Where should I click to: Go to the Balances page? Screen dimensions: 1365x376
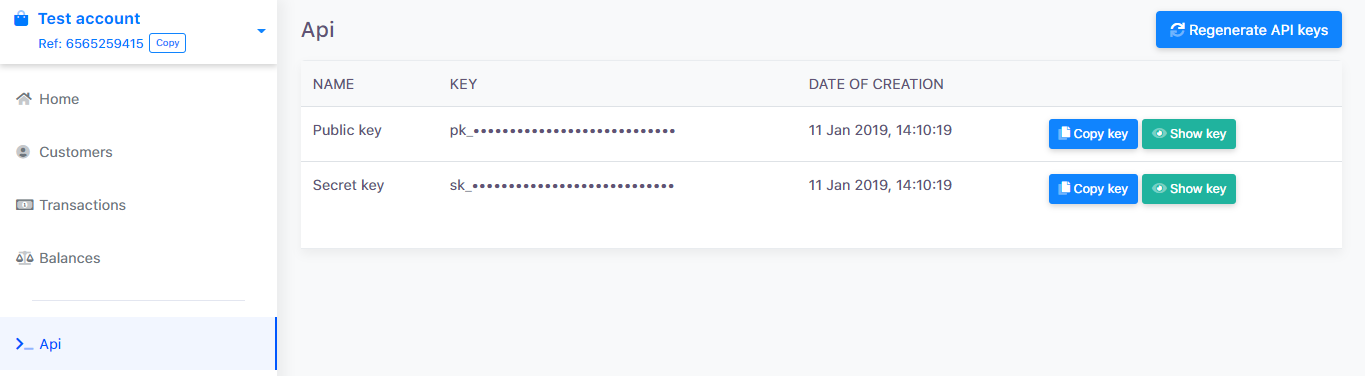138,258
